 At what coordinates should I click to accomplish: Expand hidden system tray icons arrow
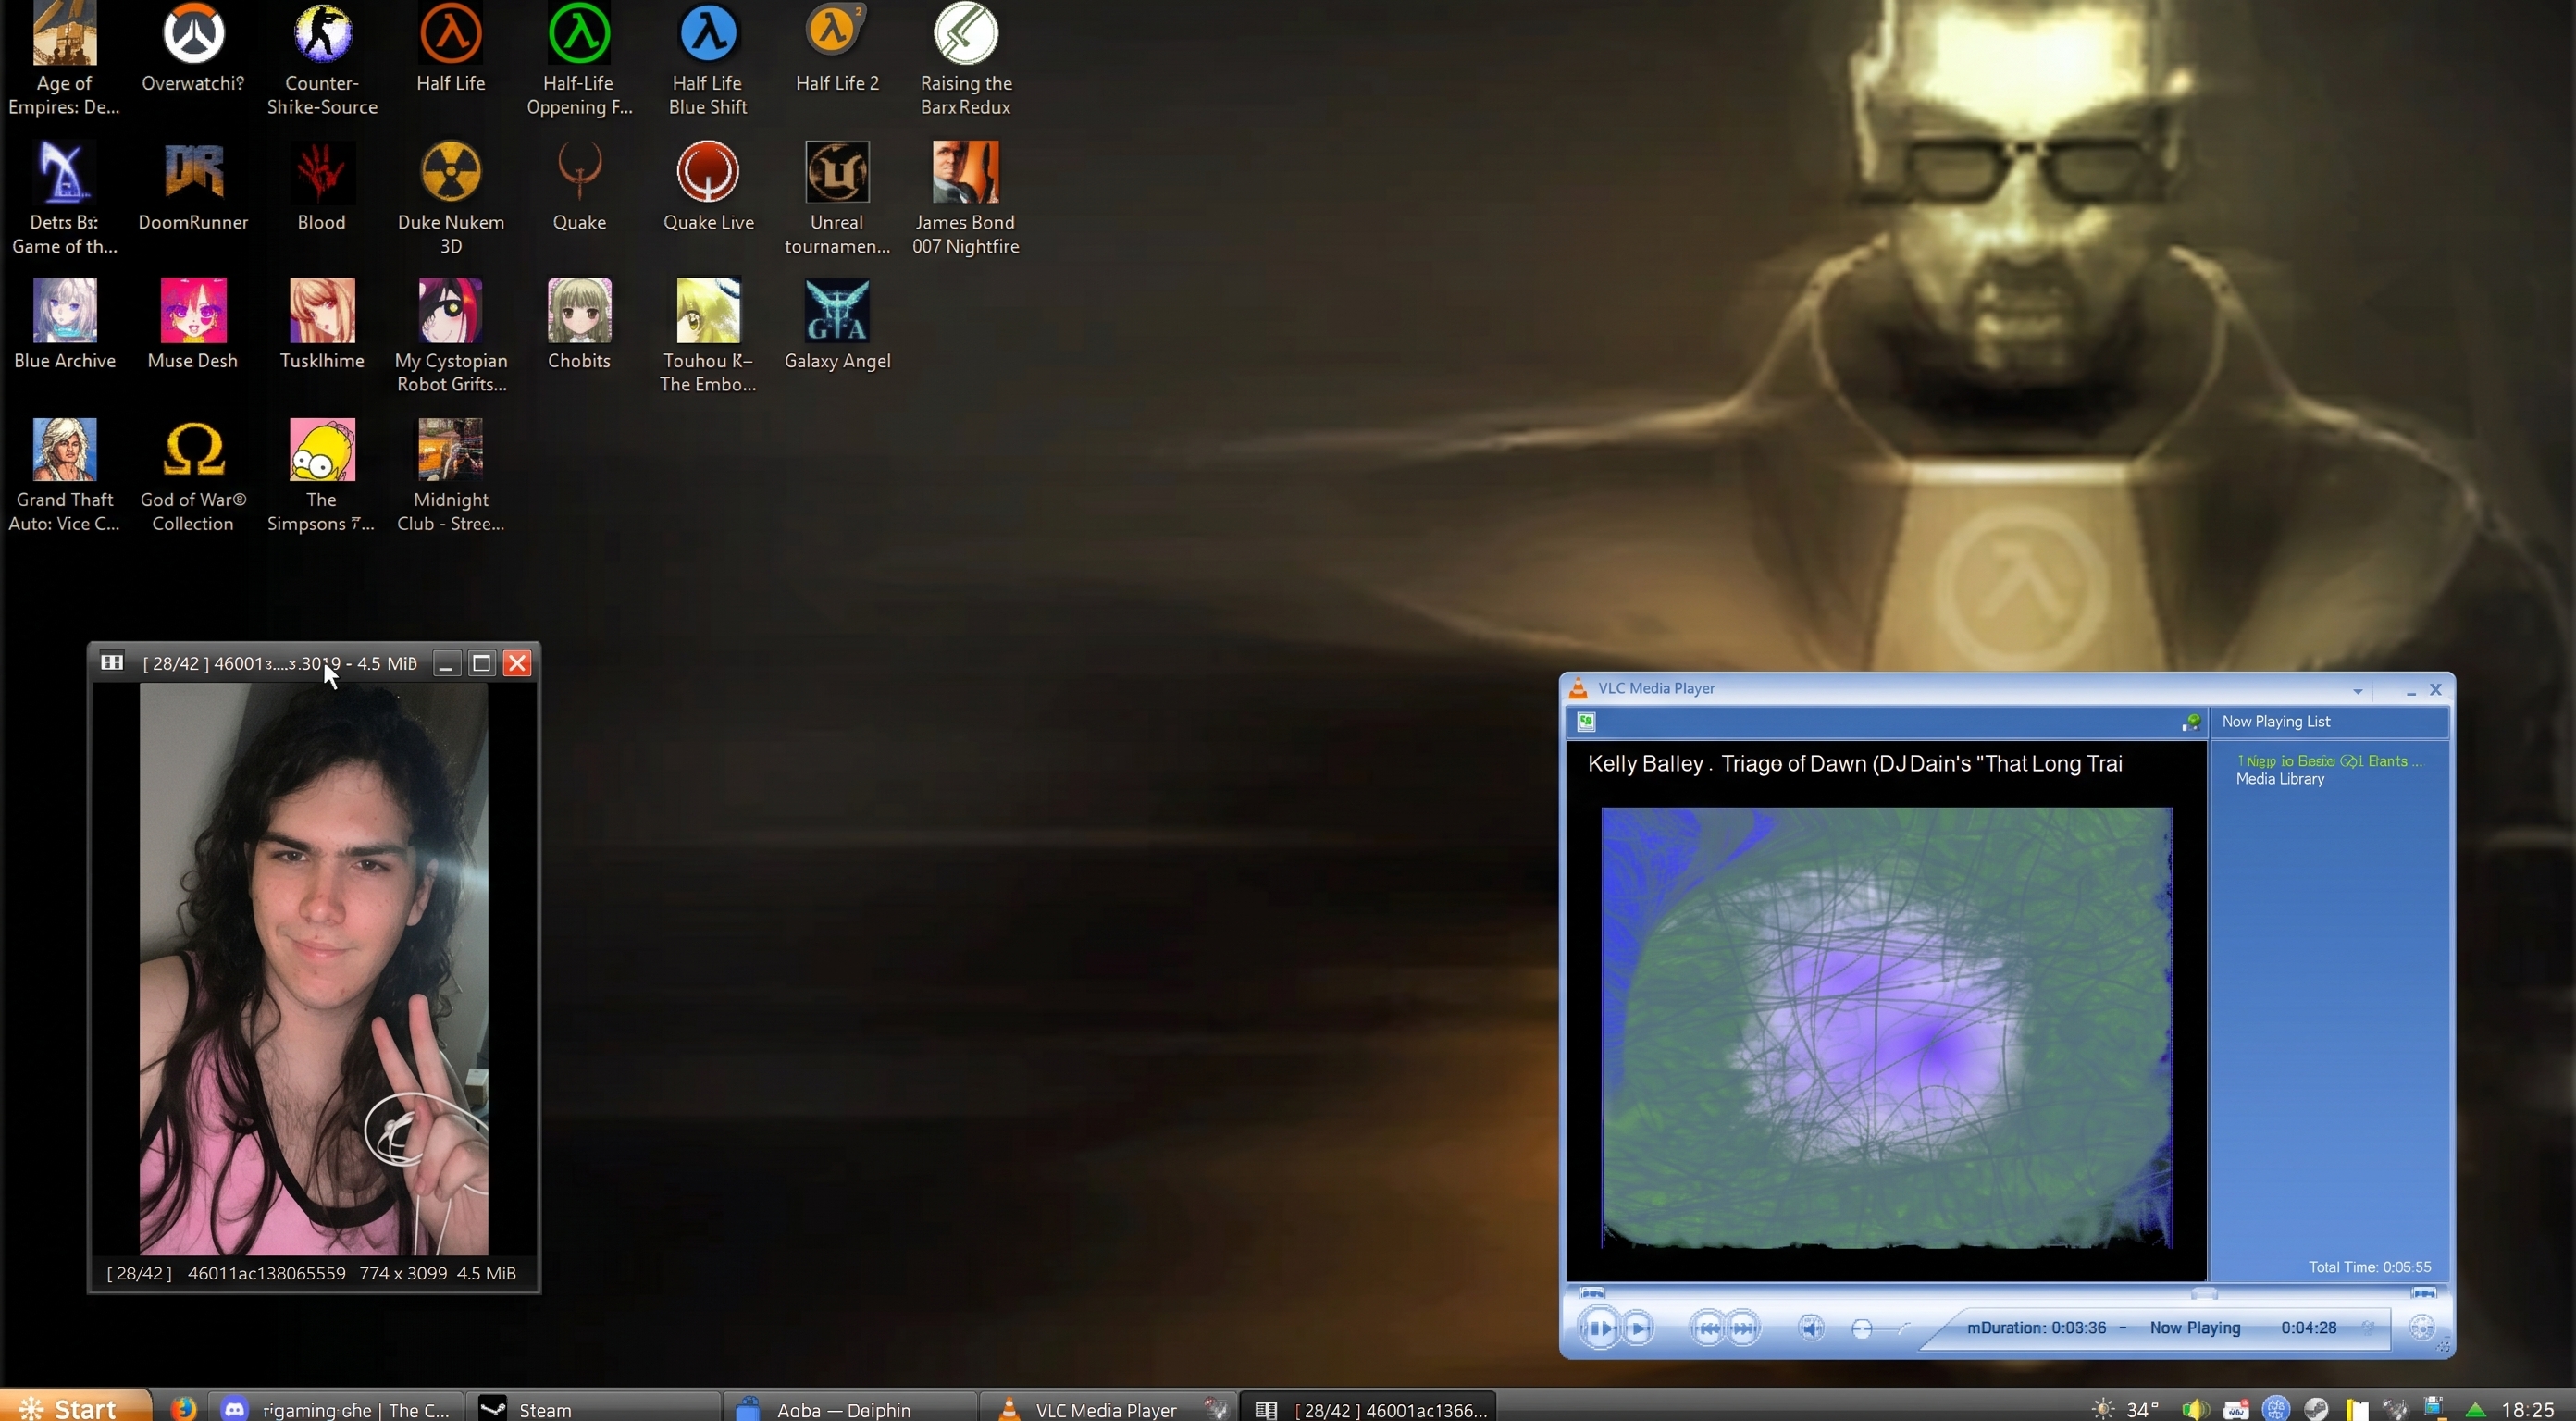2476,1410
